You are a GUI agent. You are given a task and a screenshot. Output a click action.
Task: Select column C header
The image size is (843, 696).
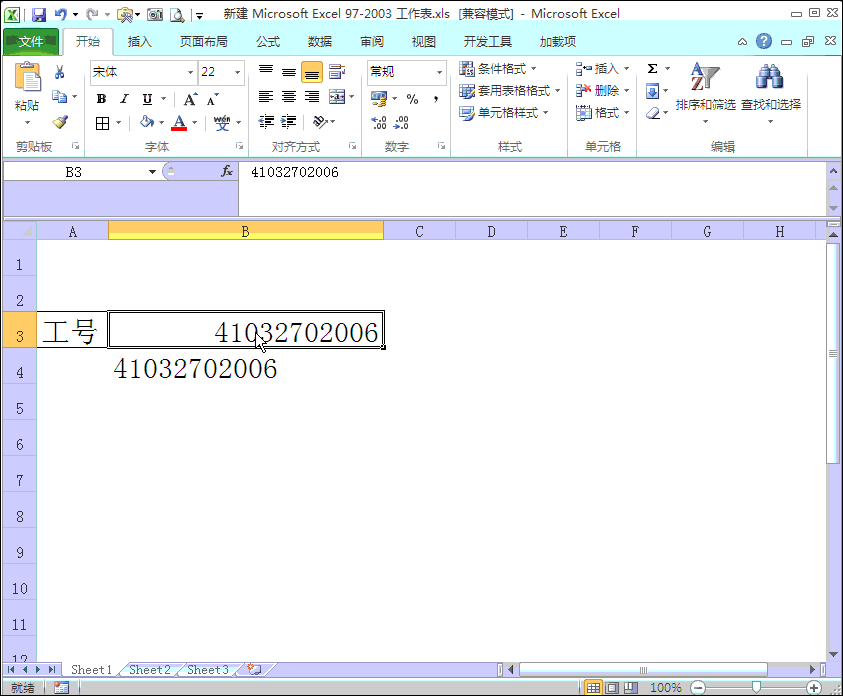(419, 231)
